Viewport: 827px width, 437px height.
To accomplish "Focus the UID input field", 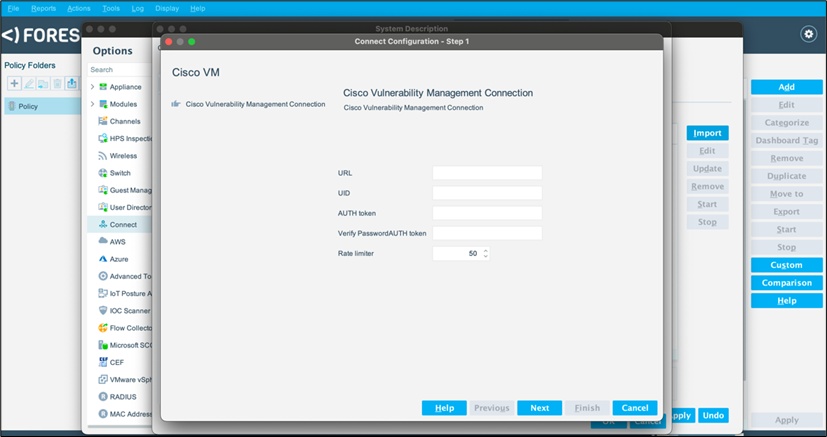I will tap(487, 193).
